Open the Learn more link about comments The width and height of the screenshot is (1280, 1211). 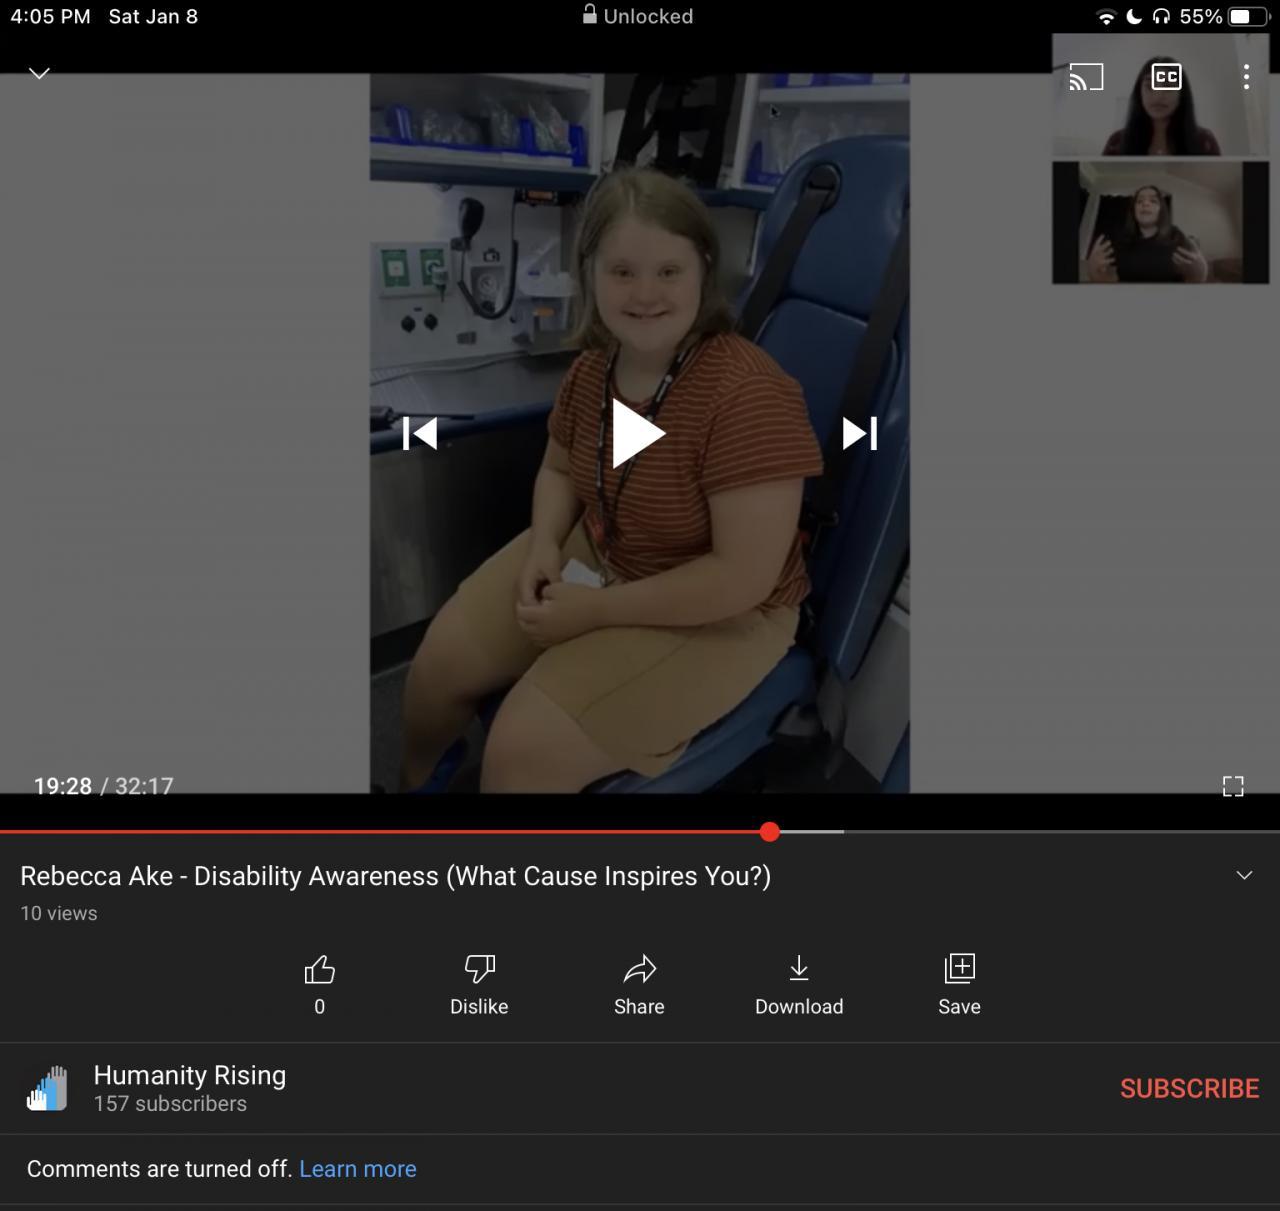point(358,1169)
